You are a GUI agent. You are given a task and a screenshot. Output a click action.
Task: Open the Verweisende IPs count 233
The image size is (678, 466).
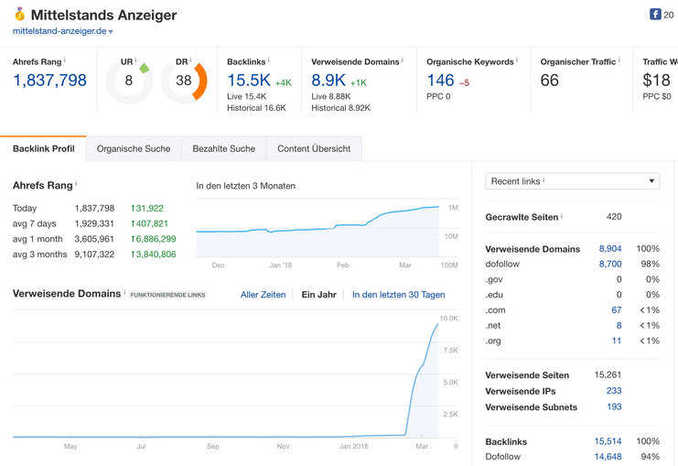614,391
